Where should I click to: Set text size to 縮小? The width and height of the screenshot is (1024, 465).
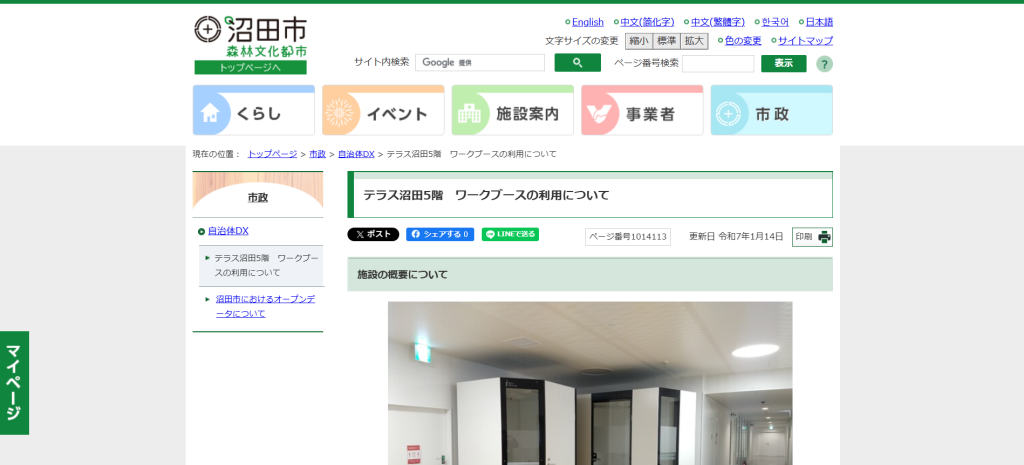coord(639,41)
